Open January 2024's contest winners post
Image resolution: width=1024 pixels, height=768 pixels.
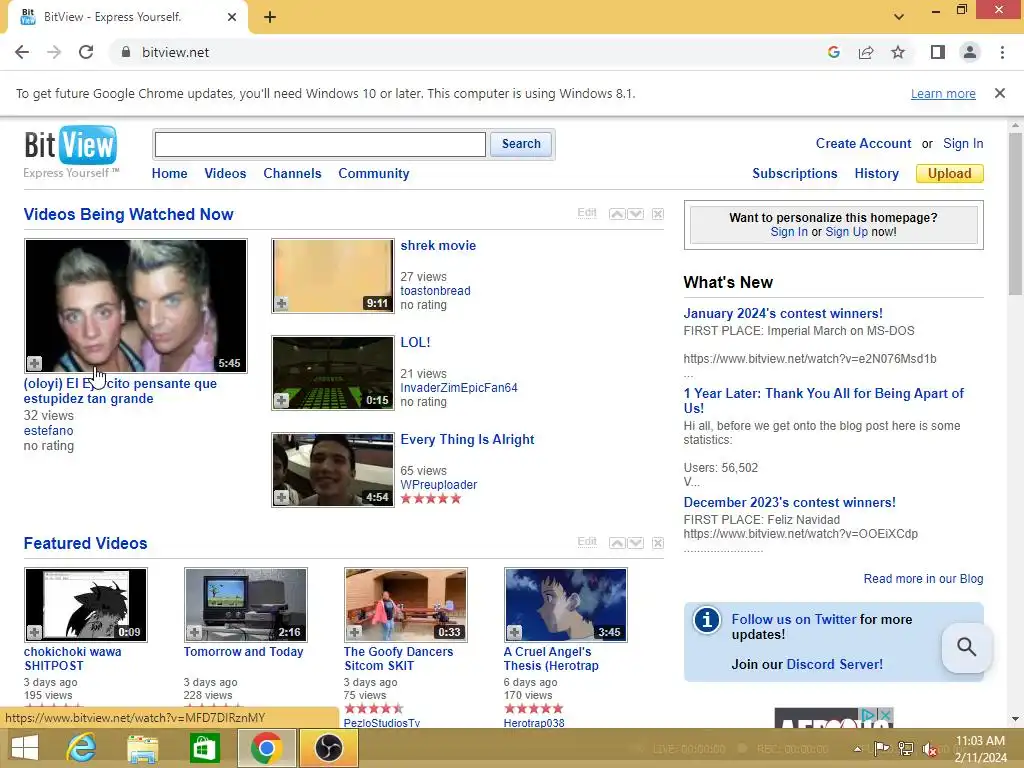tap(783, 313)
